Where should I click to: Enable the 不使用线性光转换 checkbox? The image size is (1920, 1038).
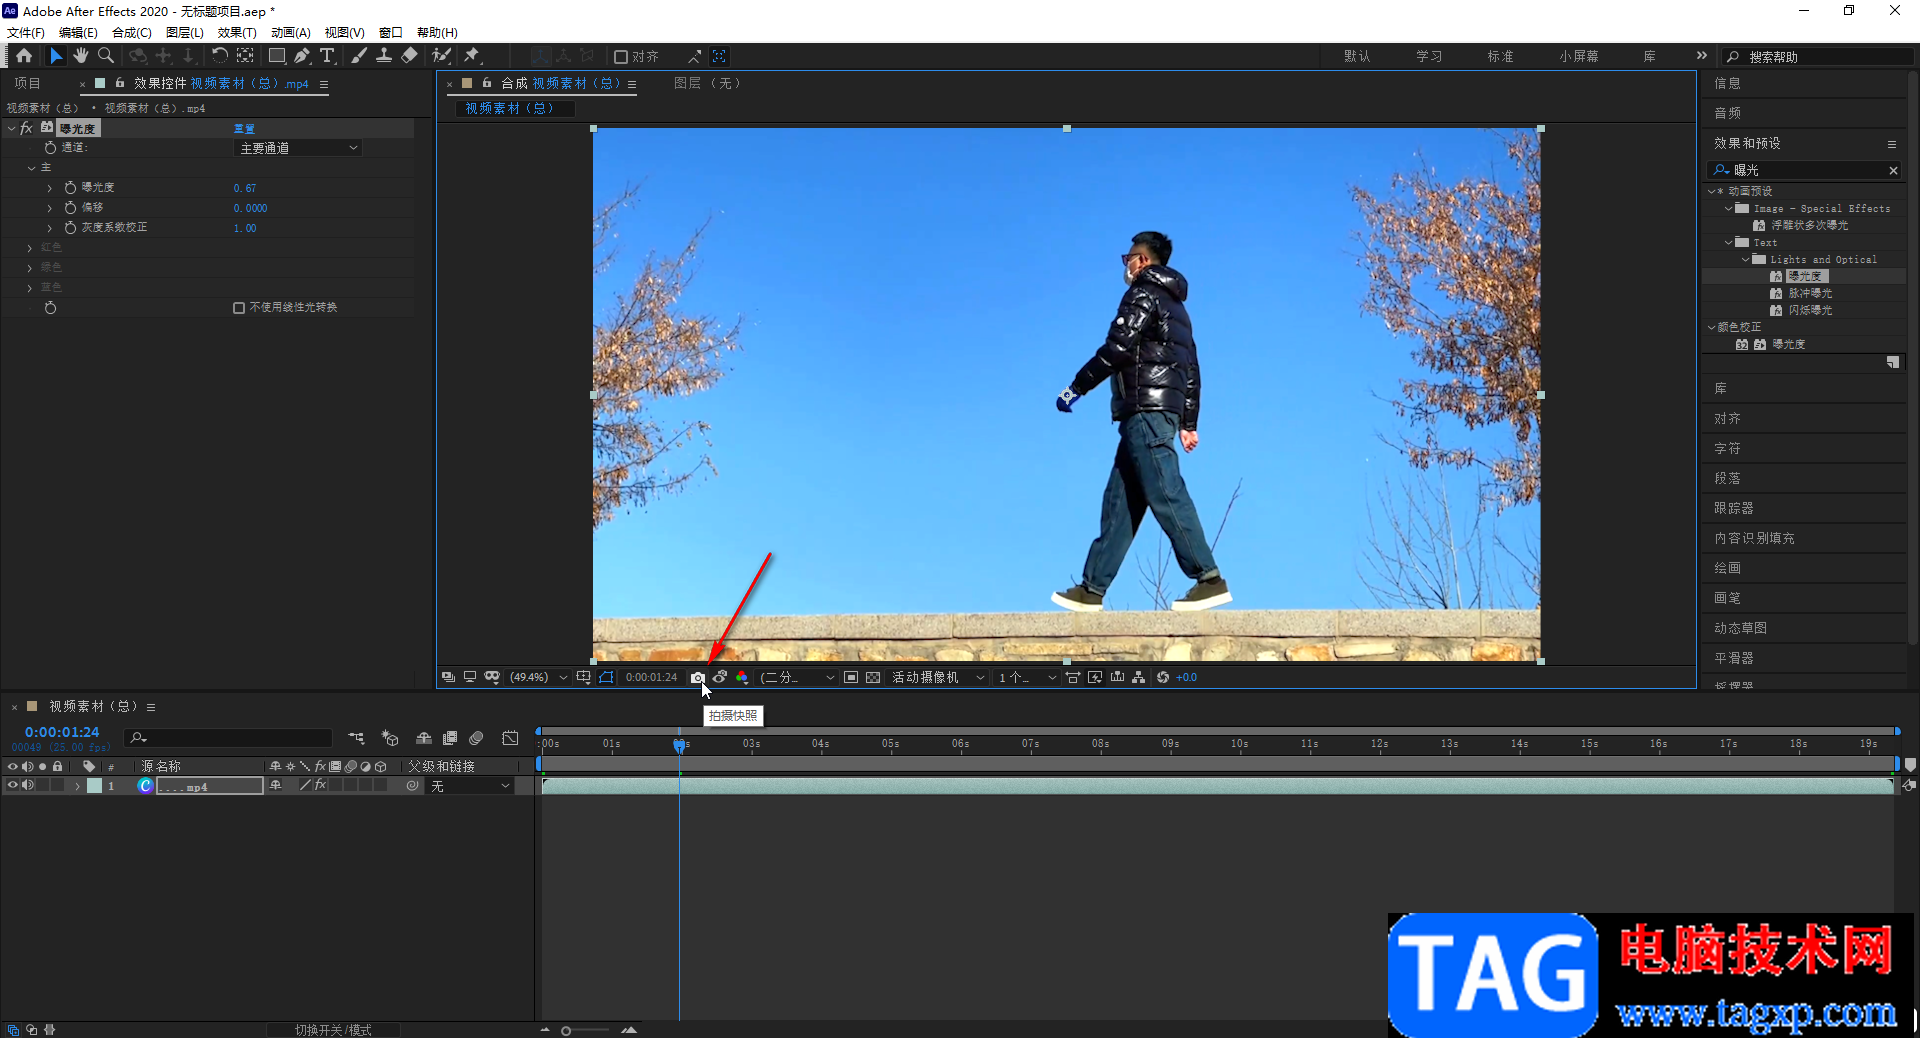239,308
